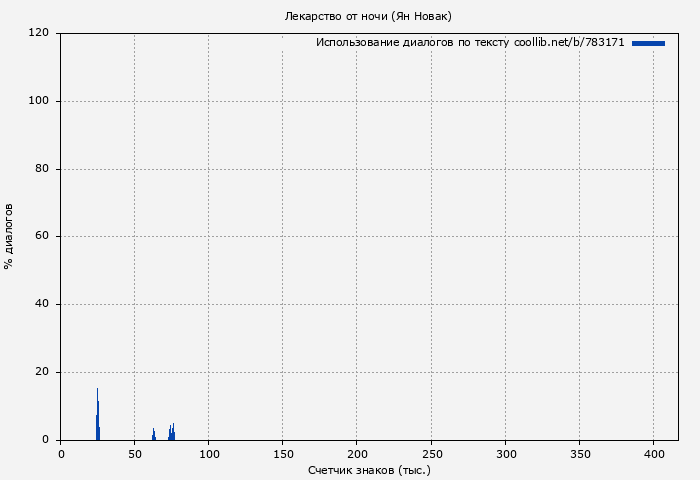Click the chart title "Лекарство от ночи"
The image size is (700, 480).
(x=367, y=16)
